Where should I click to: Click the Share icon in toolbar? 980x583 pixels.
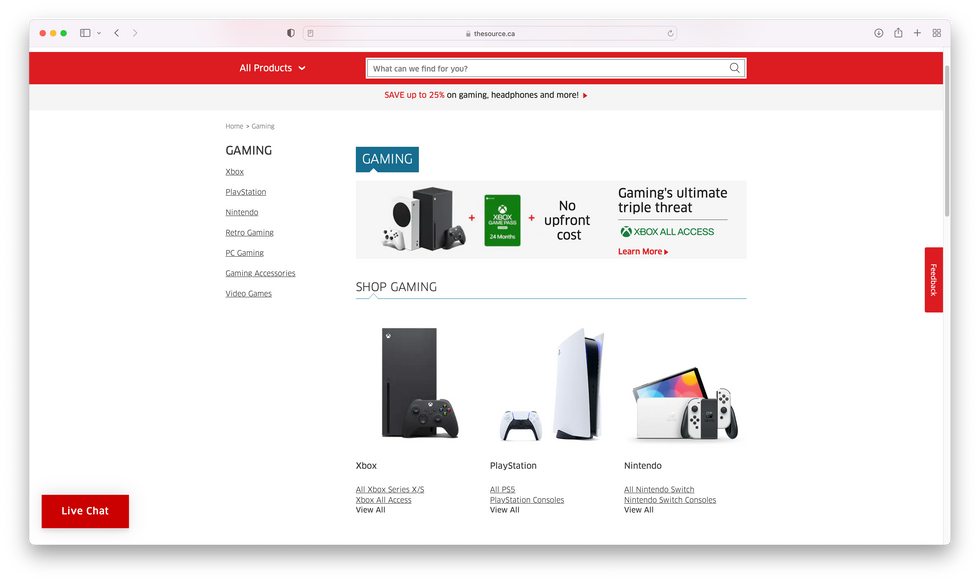coord(898,33)
